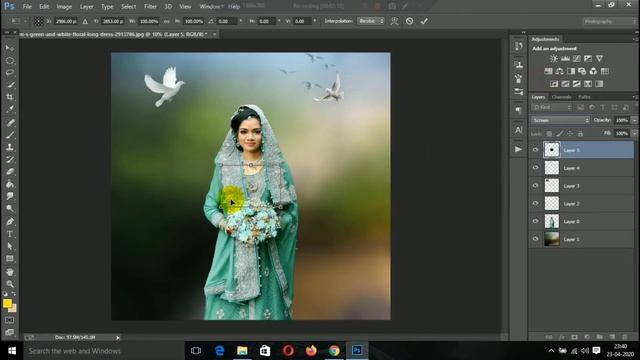Open Chrome from the taskbar
This screenshot has width=640, height=360.
(x=334, y=351)
